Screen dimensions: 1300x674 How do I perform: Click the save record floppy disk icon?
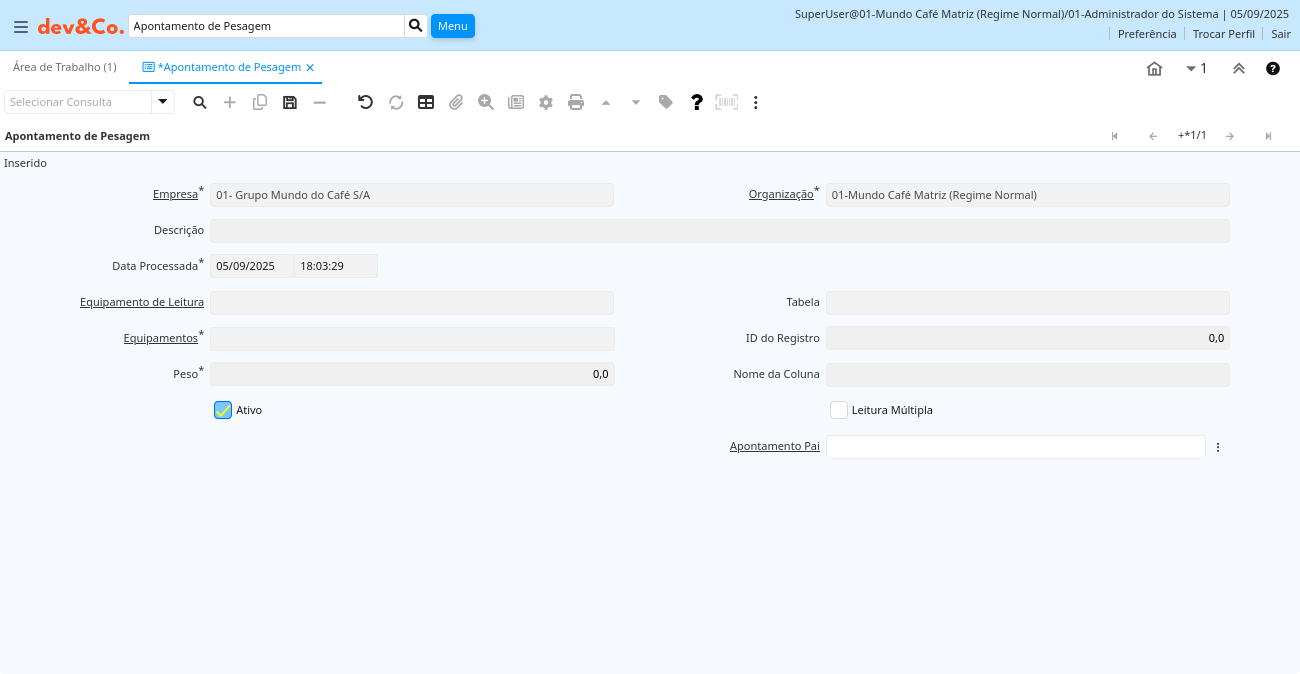[x=290, y=102]
